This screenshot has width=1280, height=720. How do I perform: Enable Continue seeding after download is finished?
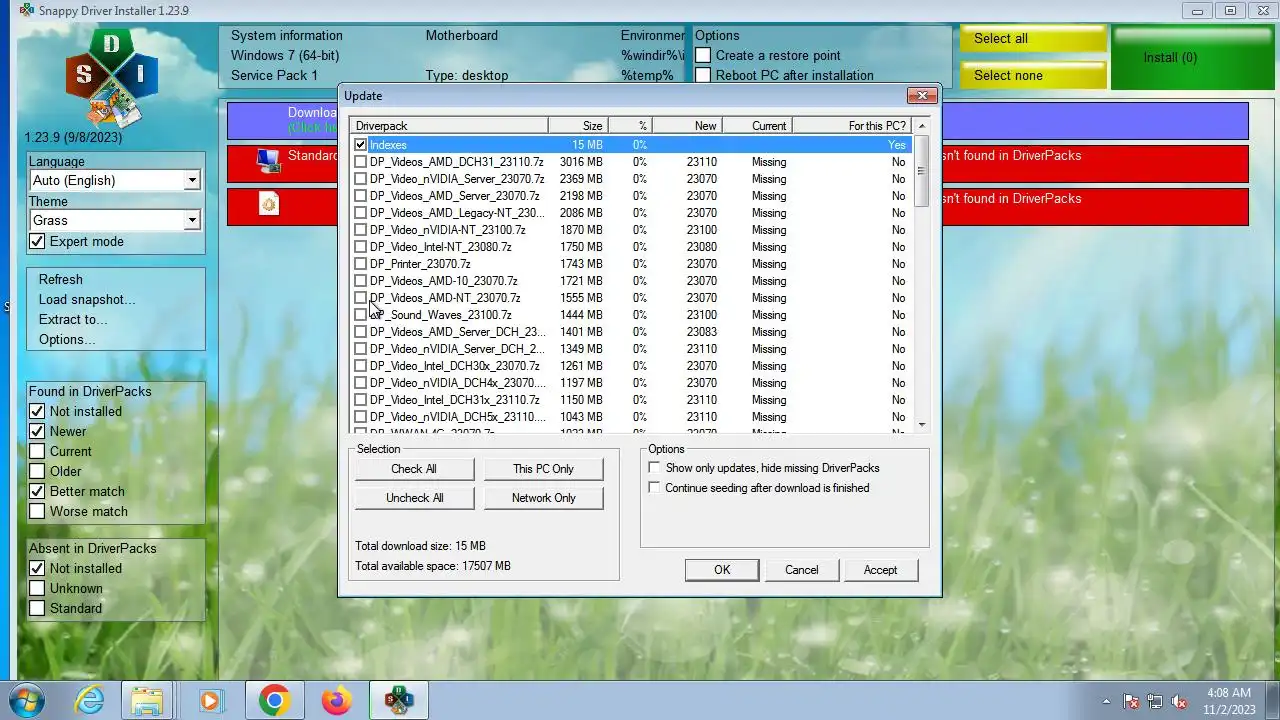pos(655,488)
